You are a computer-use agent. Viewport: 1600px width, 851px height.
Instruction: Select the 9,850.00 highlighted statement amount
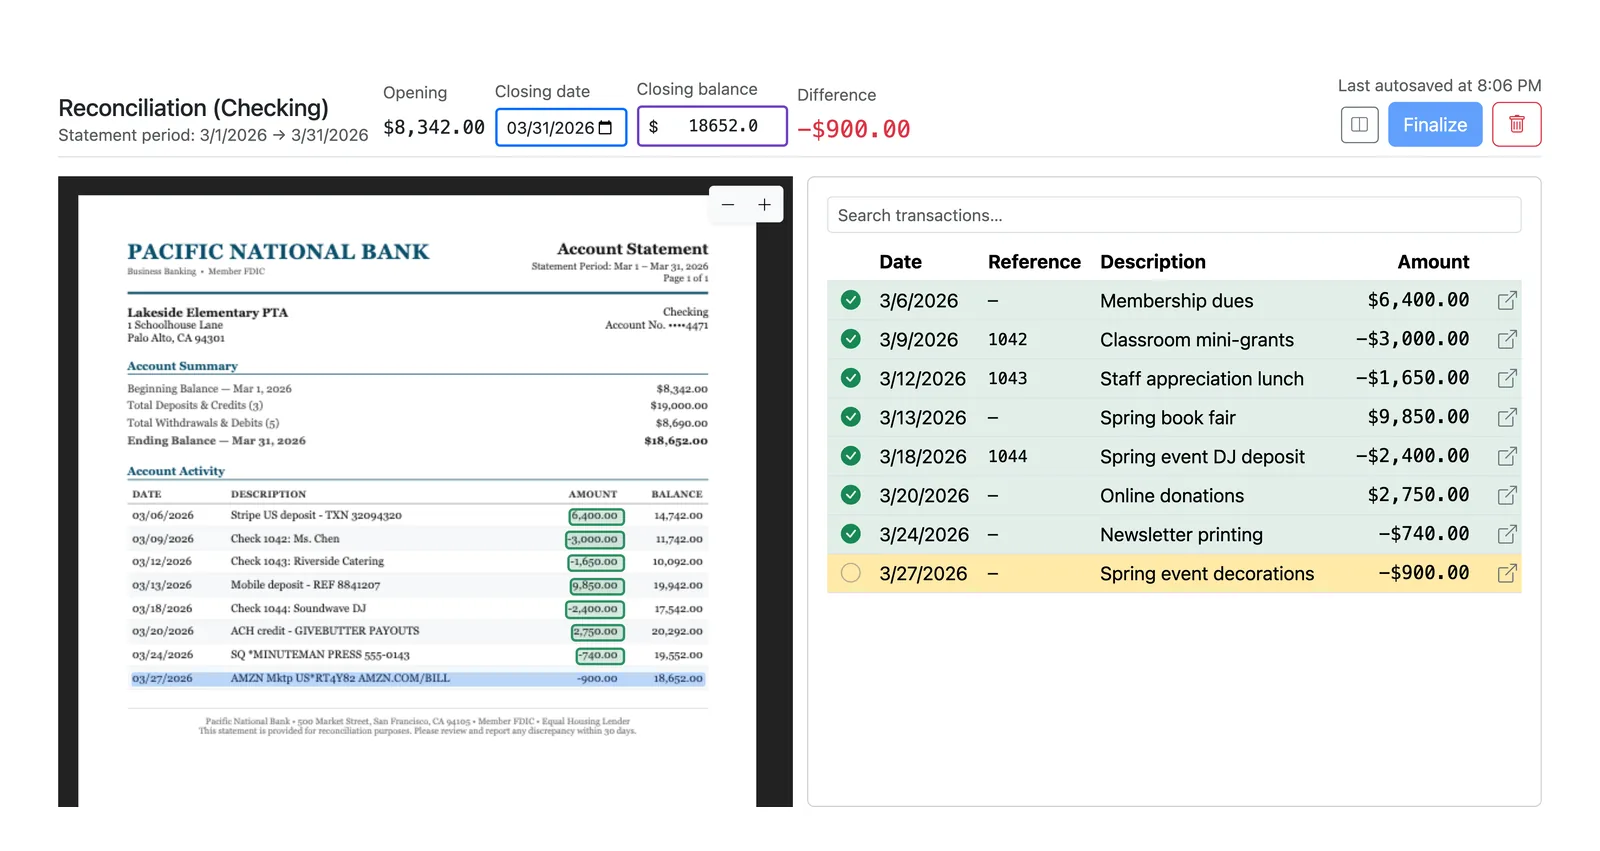(x=596, y=586)
